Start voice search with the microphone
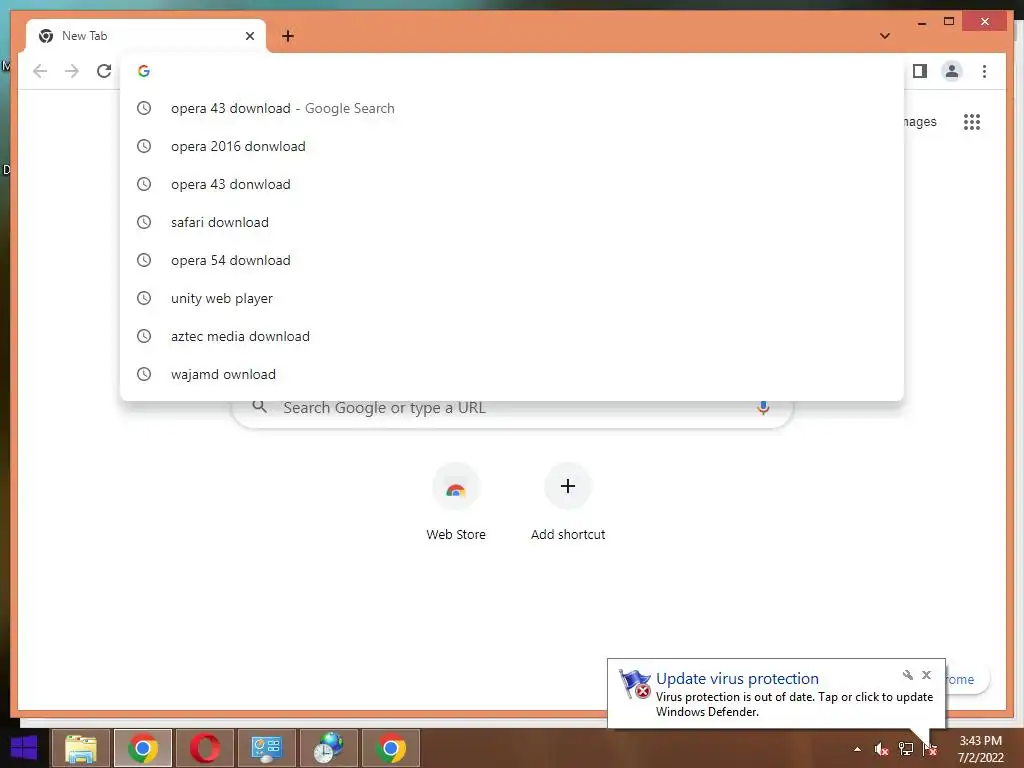This screenshot has width=1024, height=768. [763, 408]
